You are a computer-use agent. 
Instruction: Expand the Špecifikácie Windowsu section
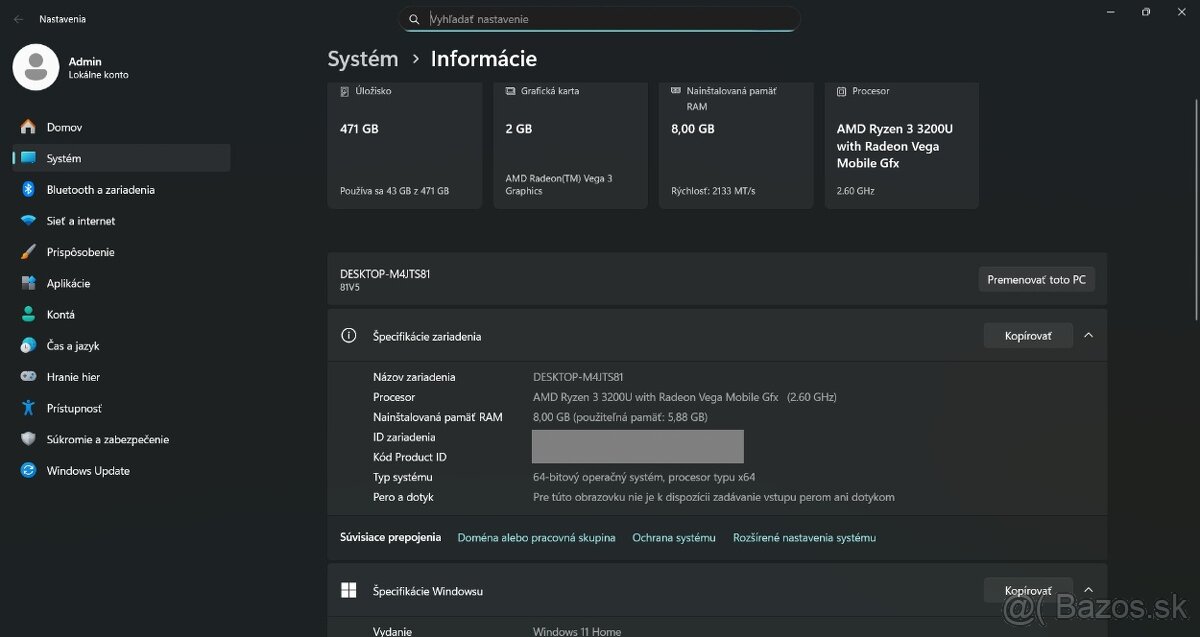click(1088, 589)
